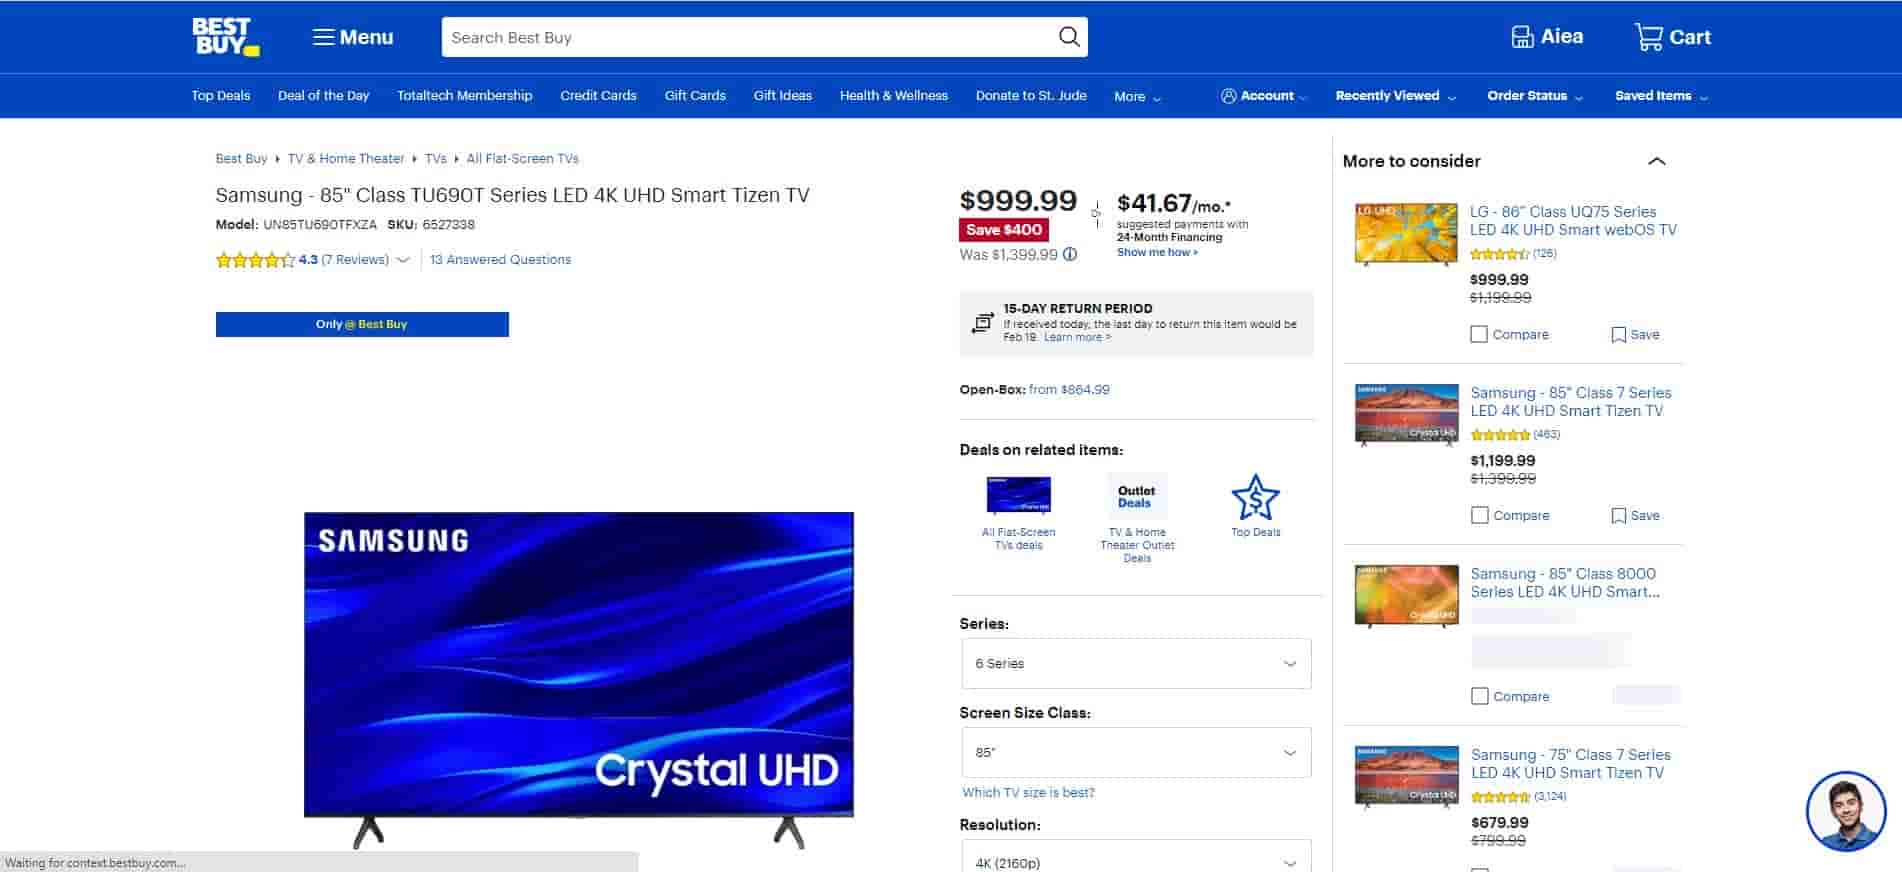Tick Compare for Samsung 85" Class 8000 Series

[x=1479, y=696]
